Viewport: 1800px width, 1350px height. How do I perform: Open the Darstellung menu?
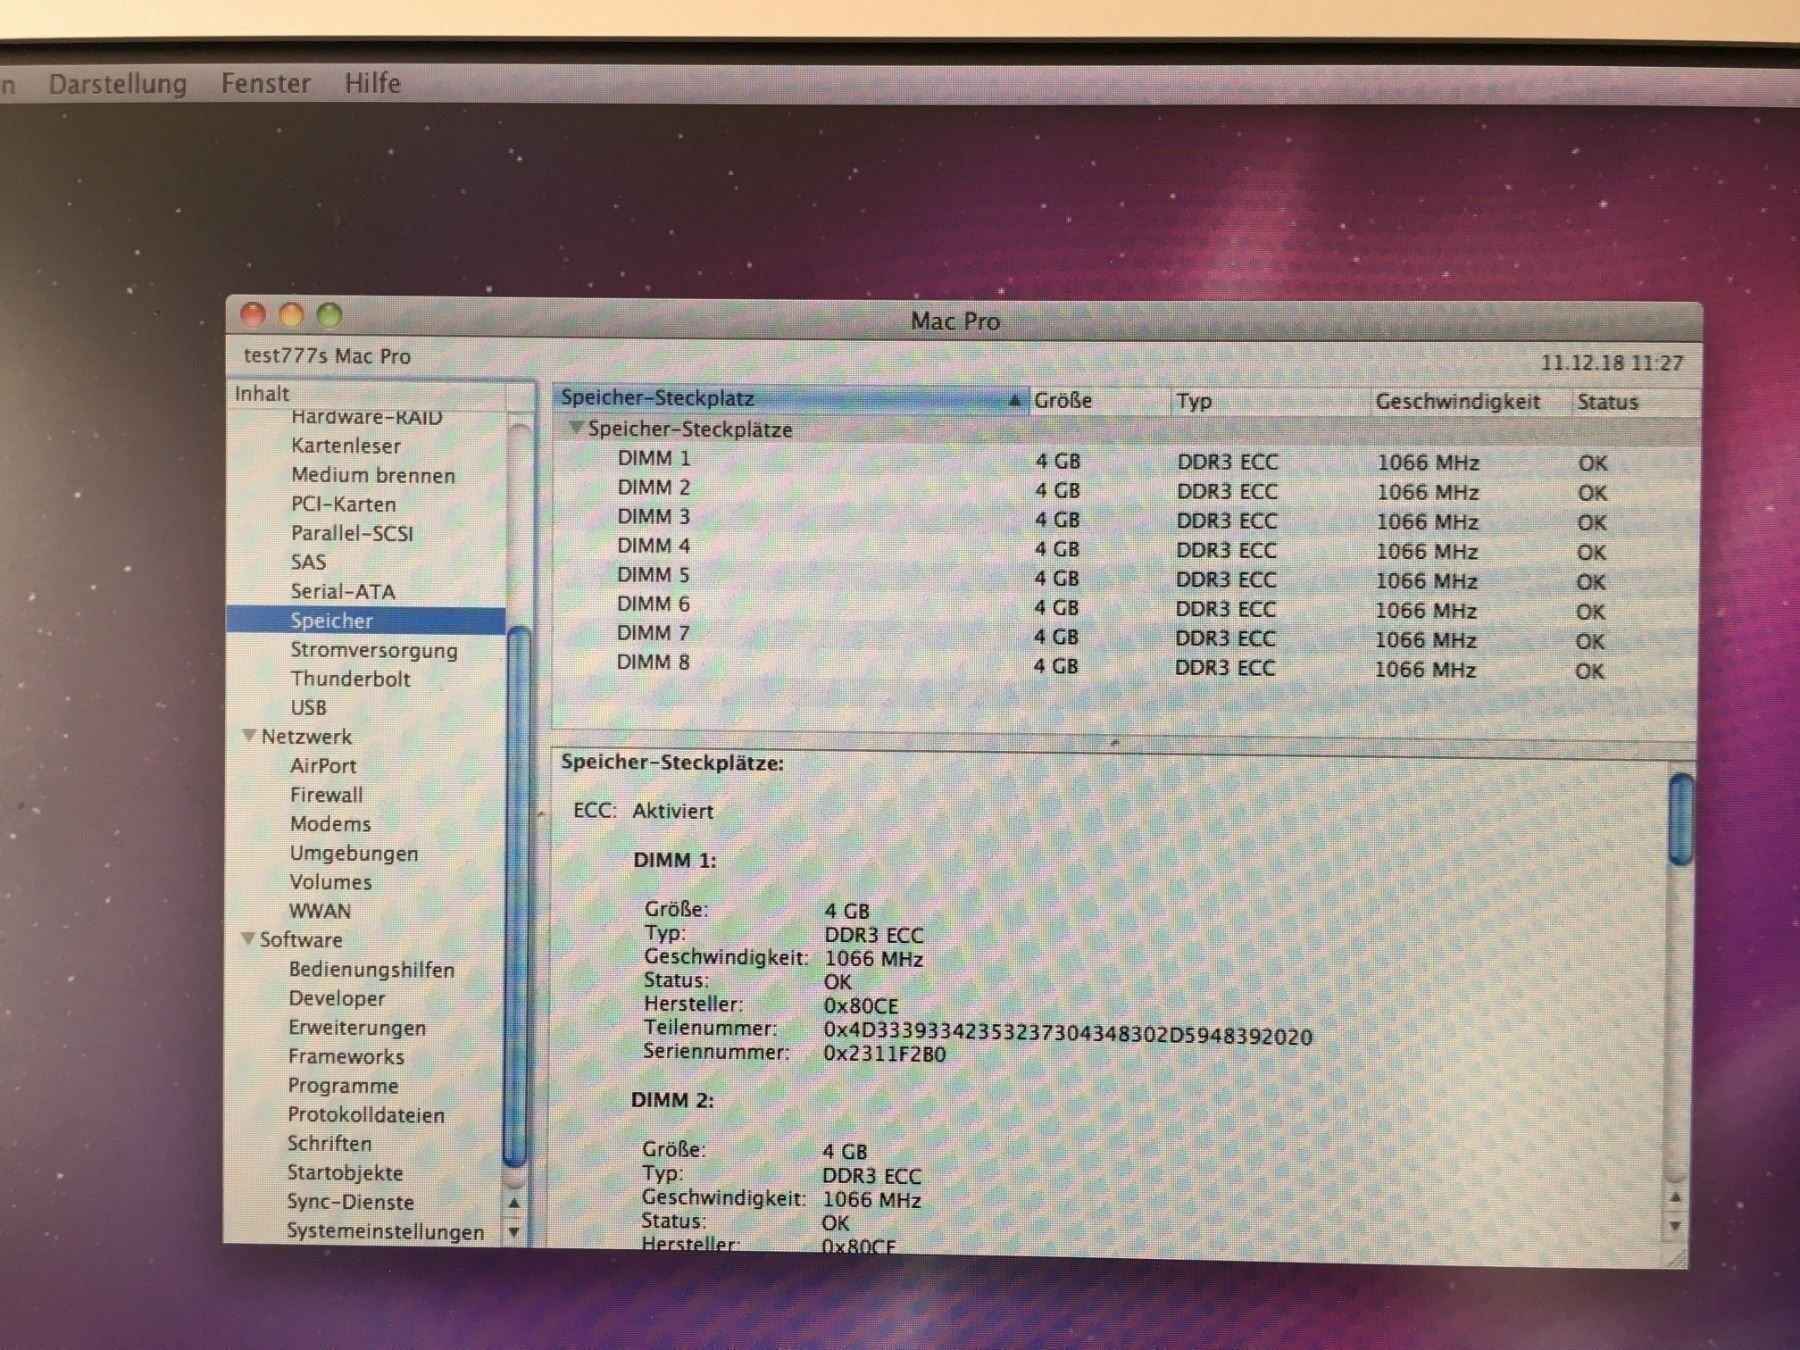click(x=118, y=83)
